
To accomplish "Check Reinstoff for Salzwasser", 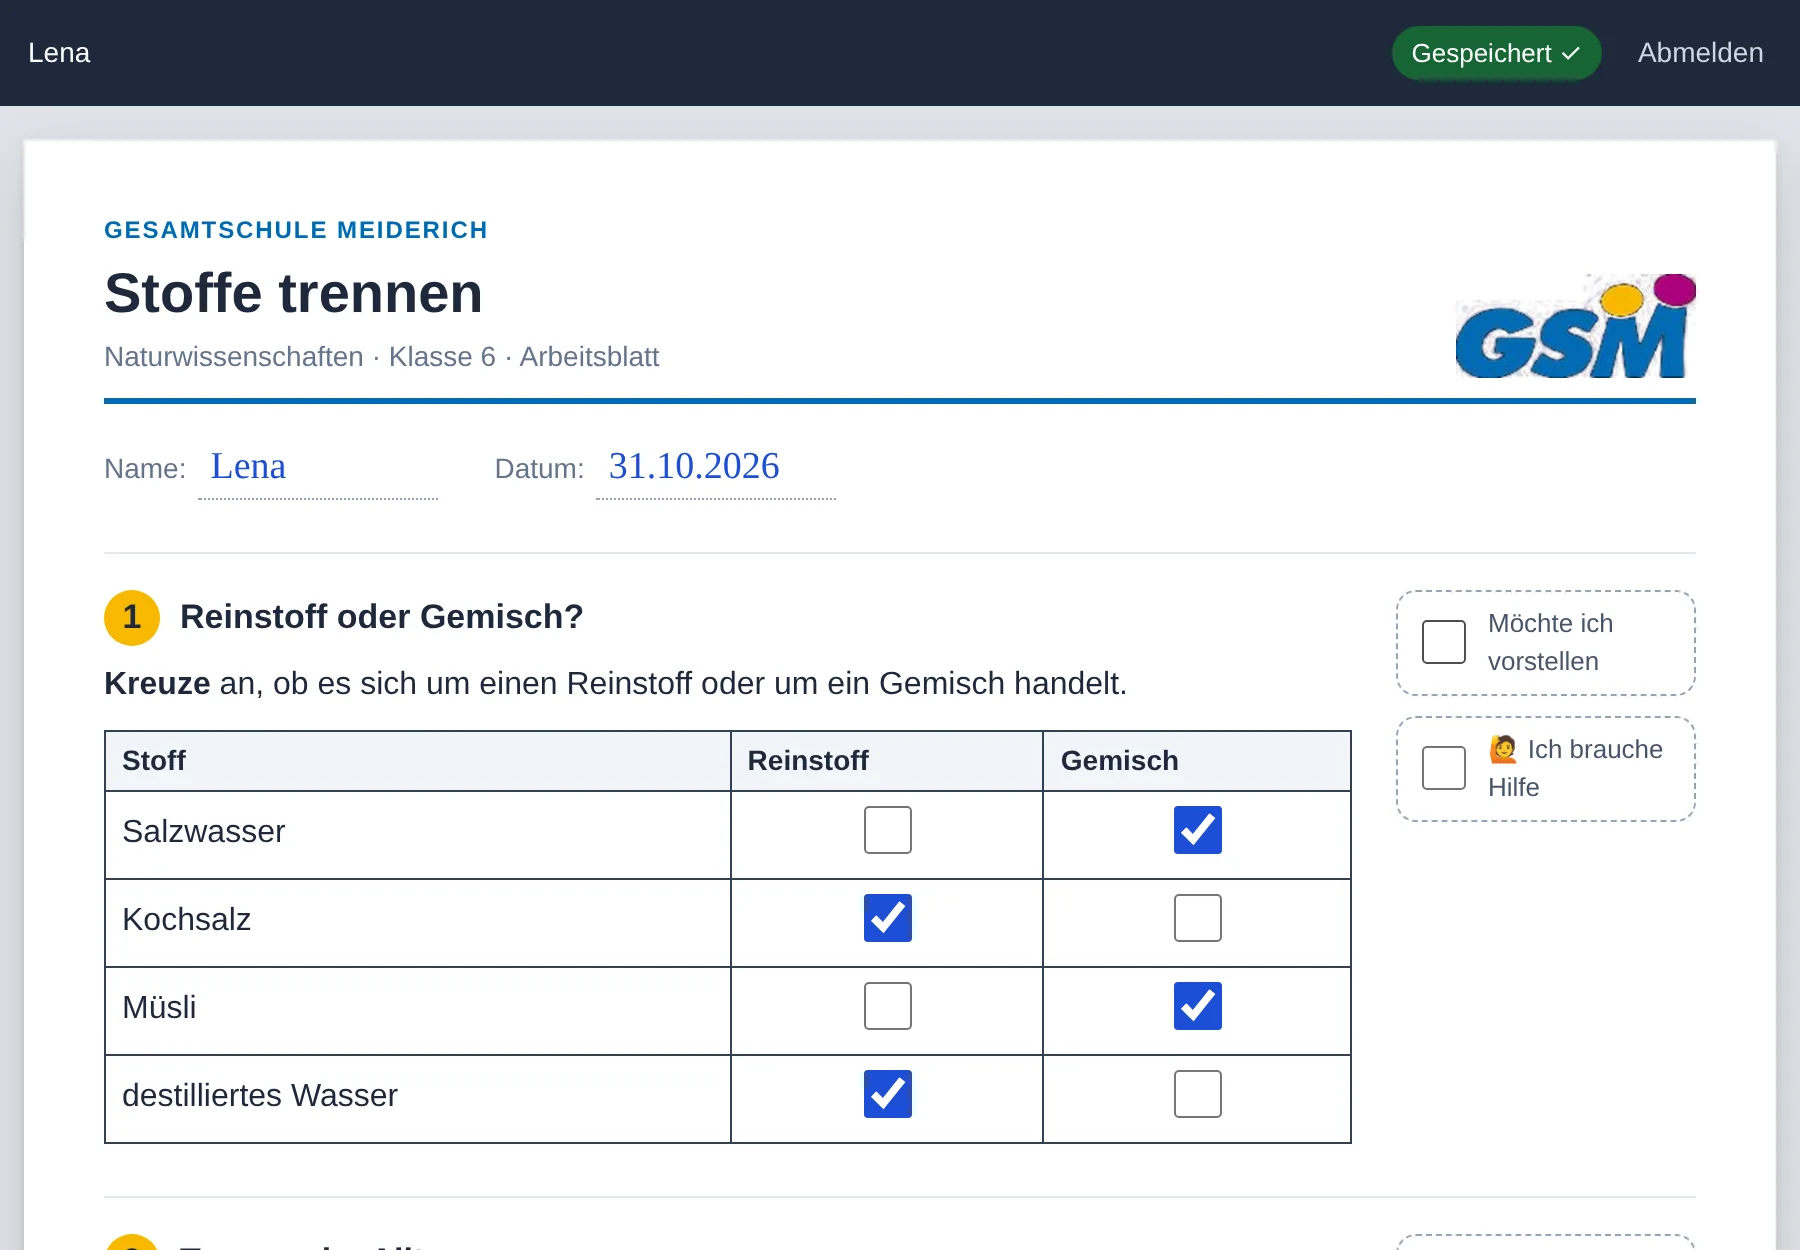I will [x=888, y=830].
